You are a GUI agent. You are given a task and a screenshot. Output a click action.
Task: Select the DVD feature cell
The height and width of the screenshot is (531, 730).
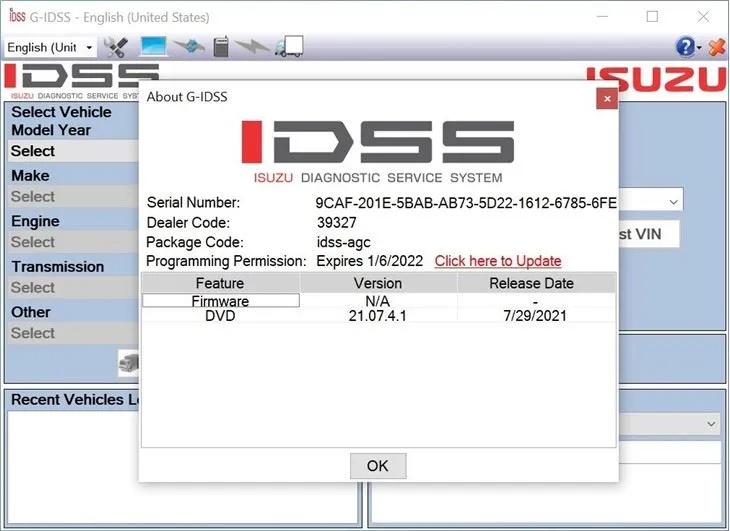[x=221, y=316]
